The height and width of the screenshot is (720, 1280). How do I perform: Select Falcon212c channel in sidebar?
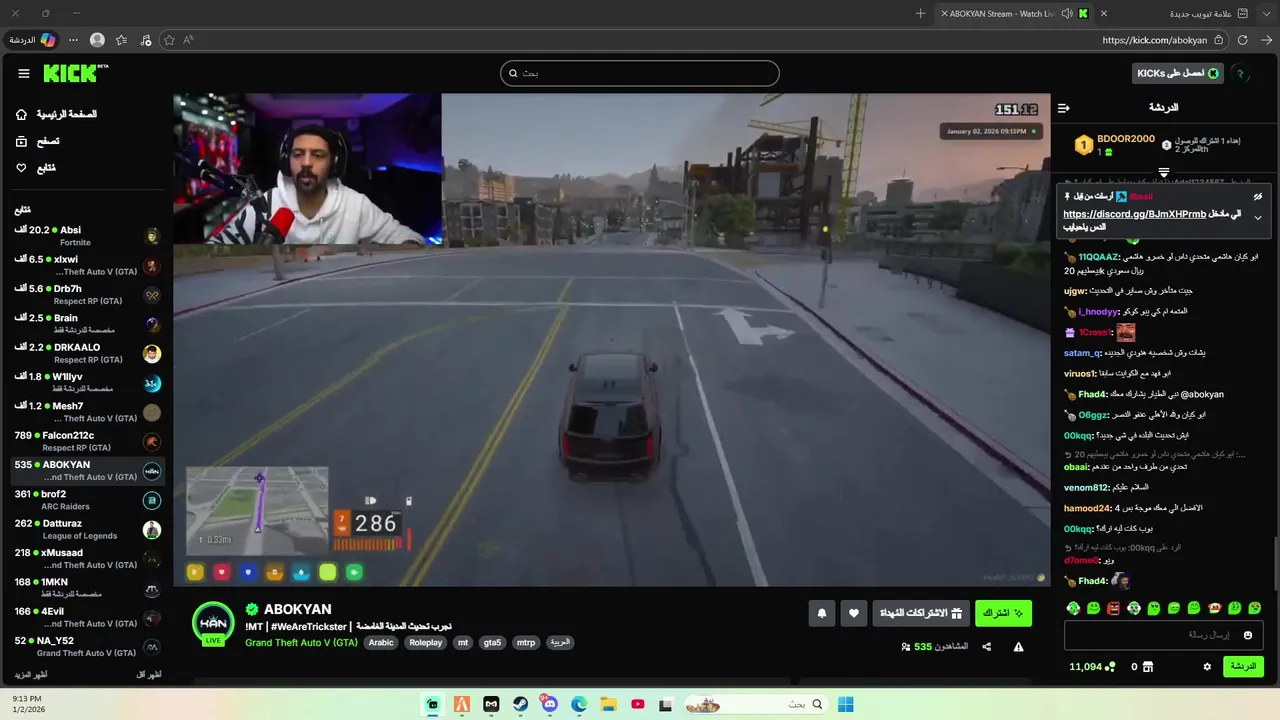[87, 441]
